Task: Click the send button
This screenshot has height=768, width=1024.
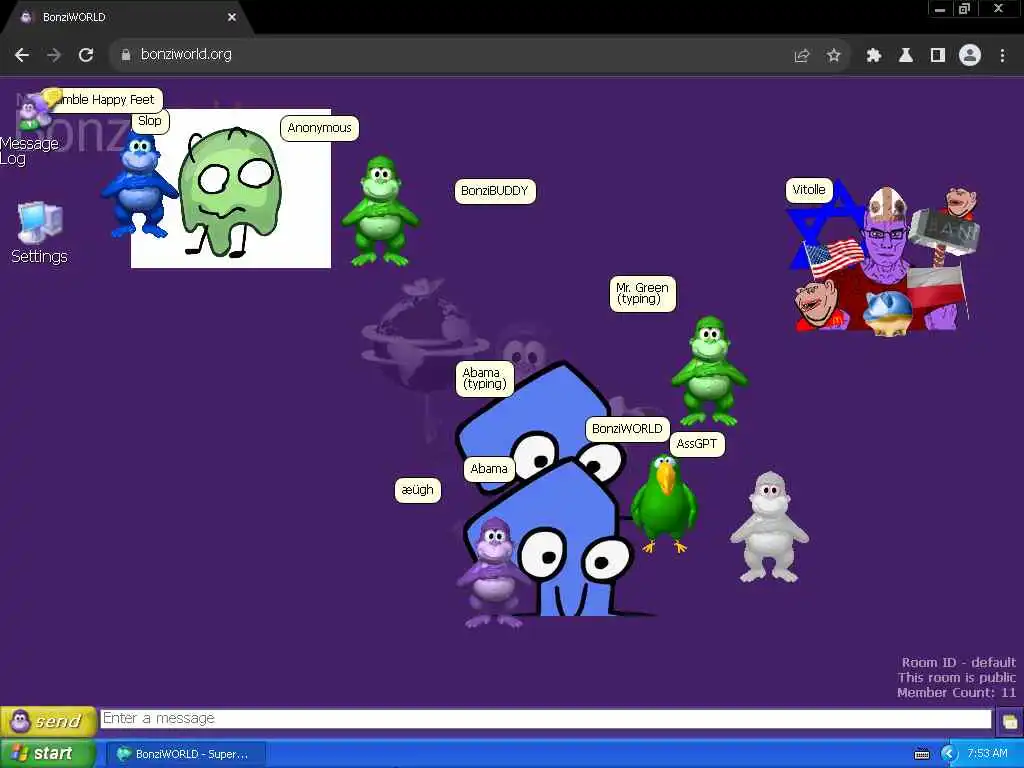Action: (48, 721)
